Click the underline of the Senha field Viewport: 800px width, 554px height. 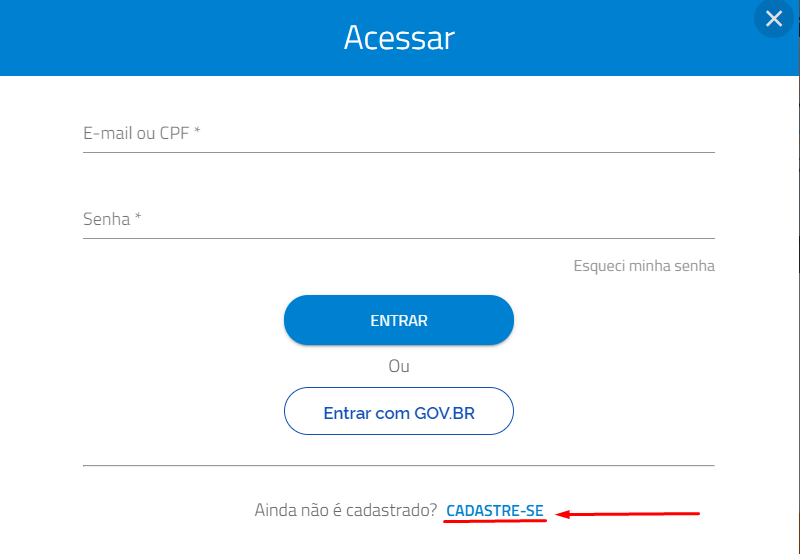(x=398, y=238)
